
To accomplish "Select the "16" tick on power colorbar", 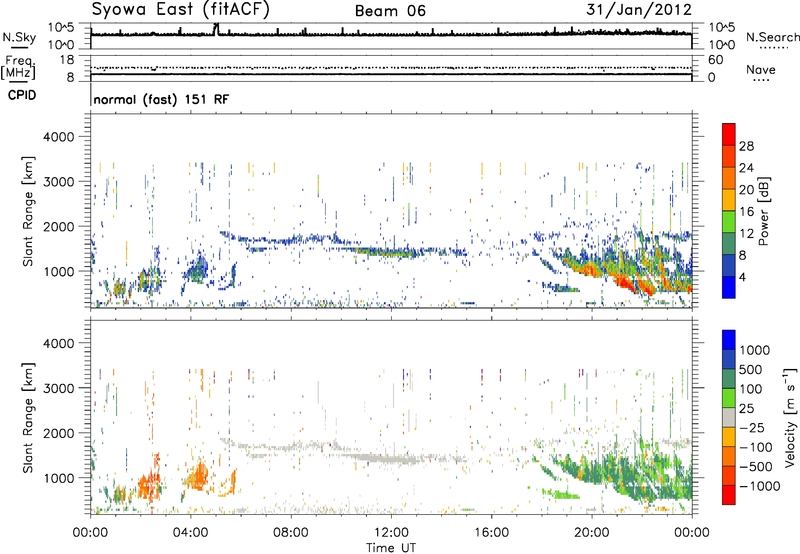I will (746, 212).
